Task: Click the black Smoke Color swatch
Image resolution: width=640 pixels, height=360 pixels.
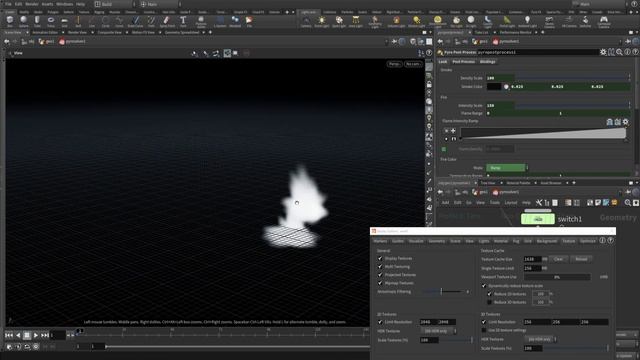Action: (493, 87)
